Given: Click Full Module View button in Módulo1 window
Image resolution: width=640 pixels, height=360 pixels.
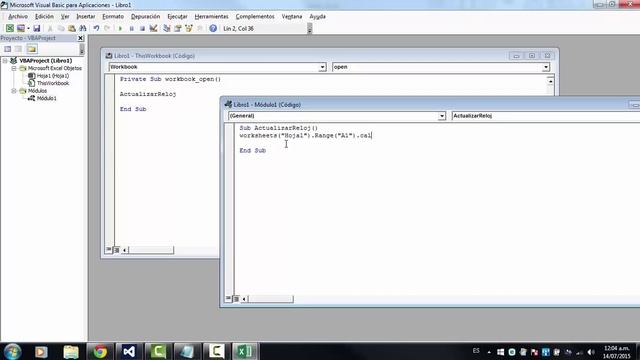Looking at the screenshot, I should click(x=236, y=299).
